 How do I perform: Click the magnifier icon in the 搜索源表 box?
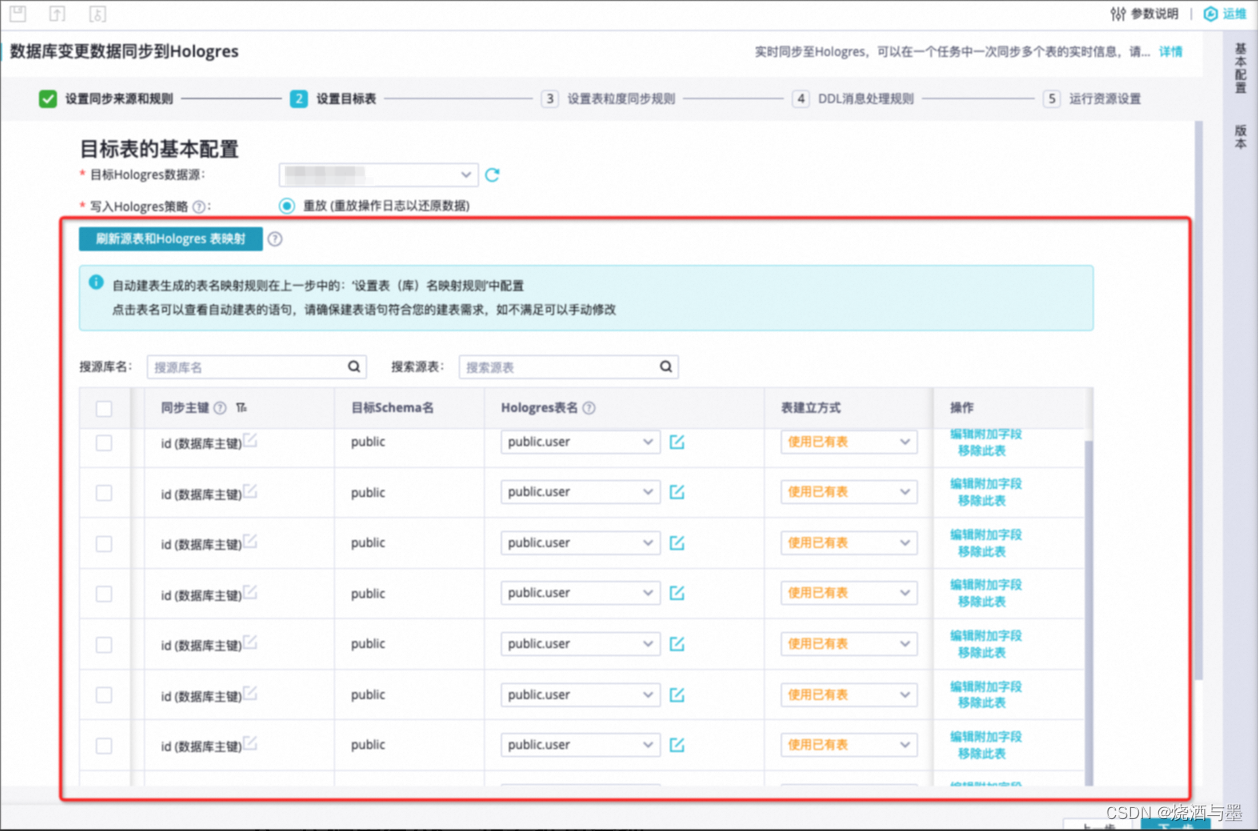[x=666, y=367]
